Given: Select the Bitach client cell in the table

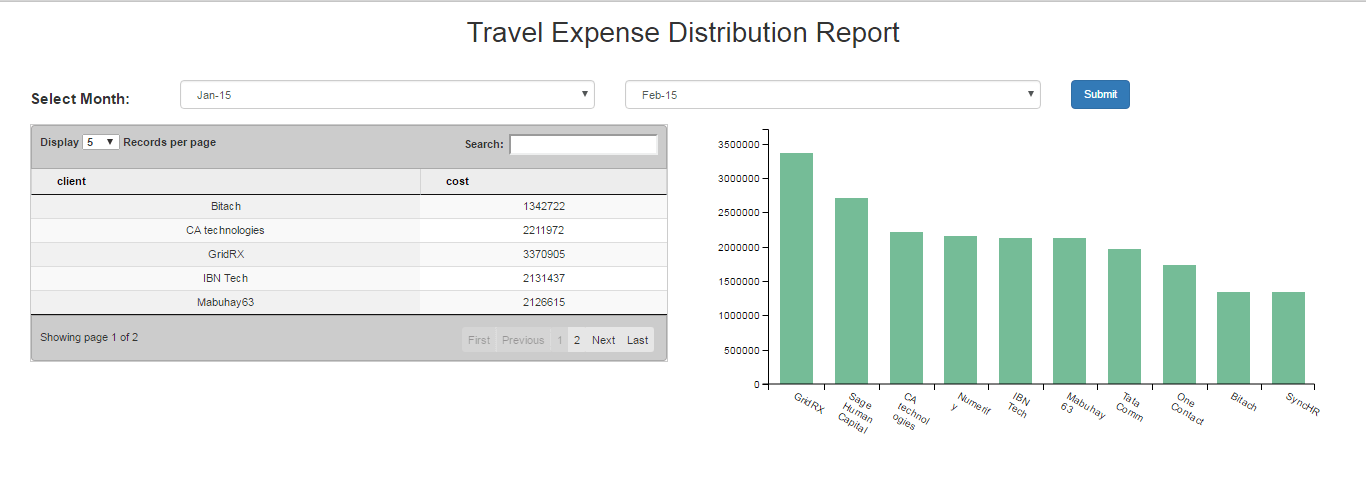Looking at the screenshot, I should coord(226,206).
